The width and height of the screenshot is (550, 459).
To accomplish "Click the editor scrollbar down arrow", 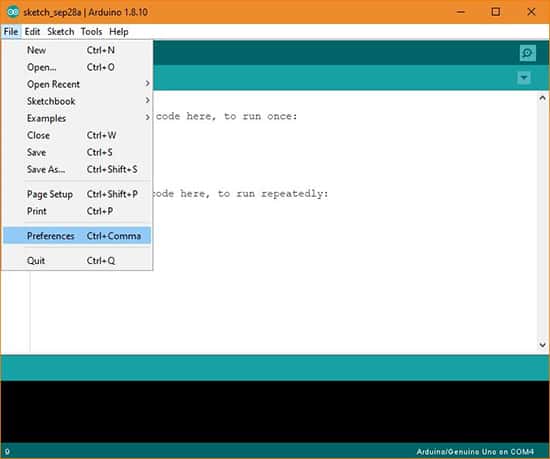I will pyautogui.click(x=542, y=345).
